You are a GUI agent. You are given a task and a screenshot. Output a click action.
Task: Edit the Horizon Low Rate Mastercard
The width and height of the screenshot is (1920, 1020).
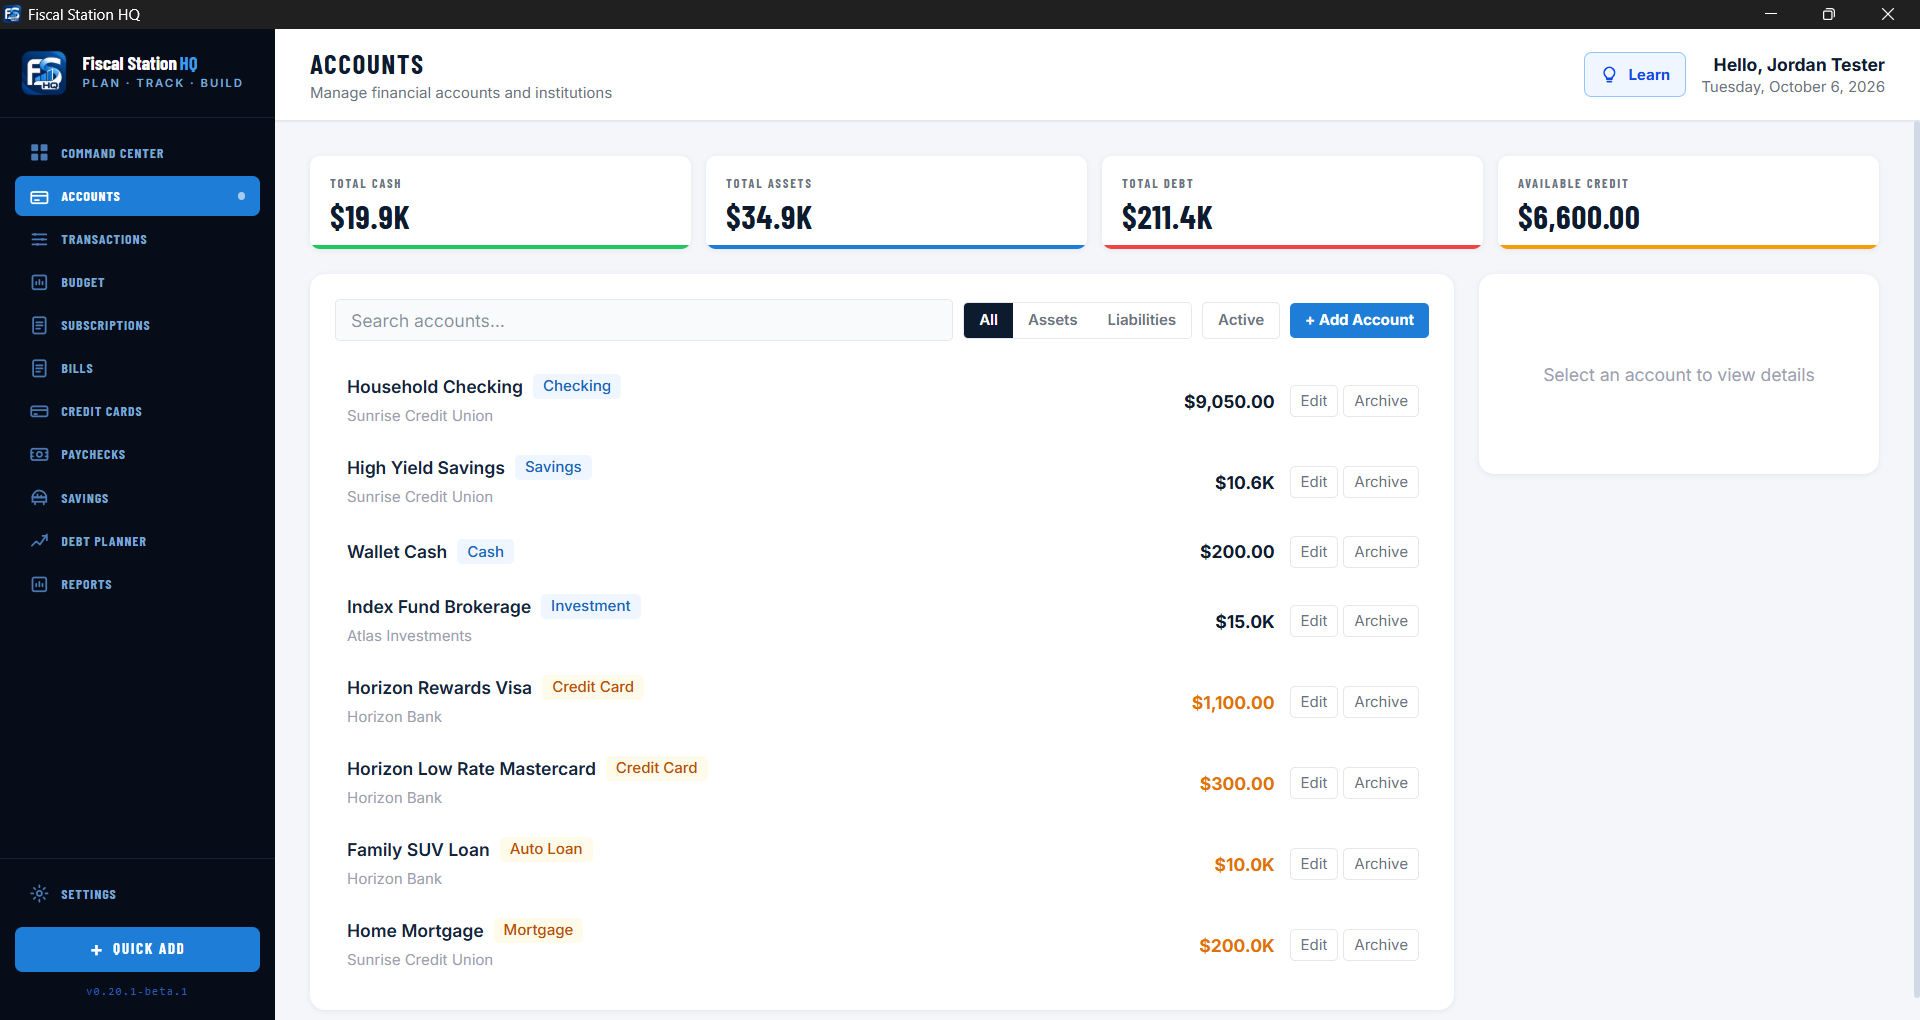point(1313,783)
